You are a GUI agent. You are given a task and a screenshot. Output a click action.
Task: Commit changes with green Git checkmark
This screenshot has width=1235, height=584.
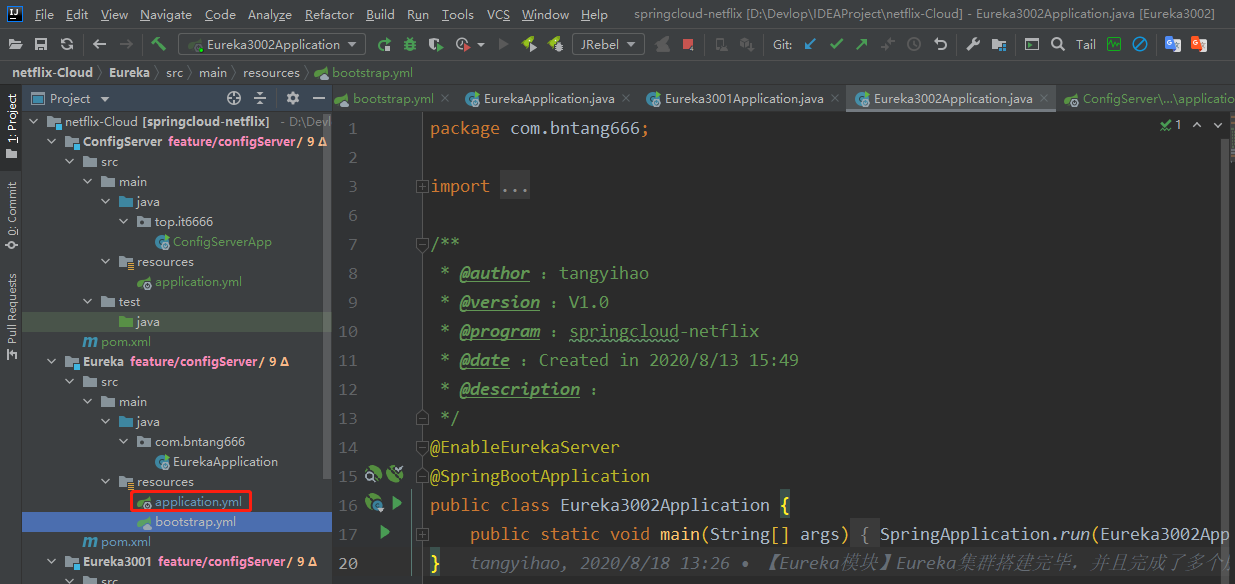coord(836,44)
